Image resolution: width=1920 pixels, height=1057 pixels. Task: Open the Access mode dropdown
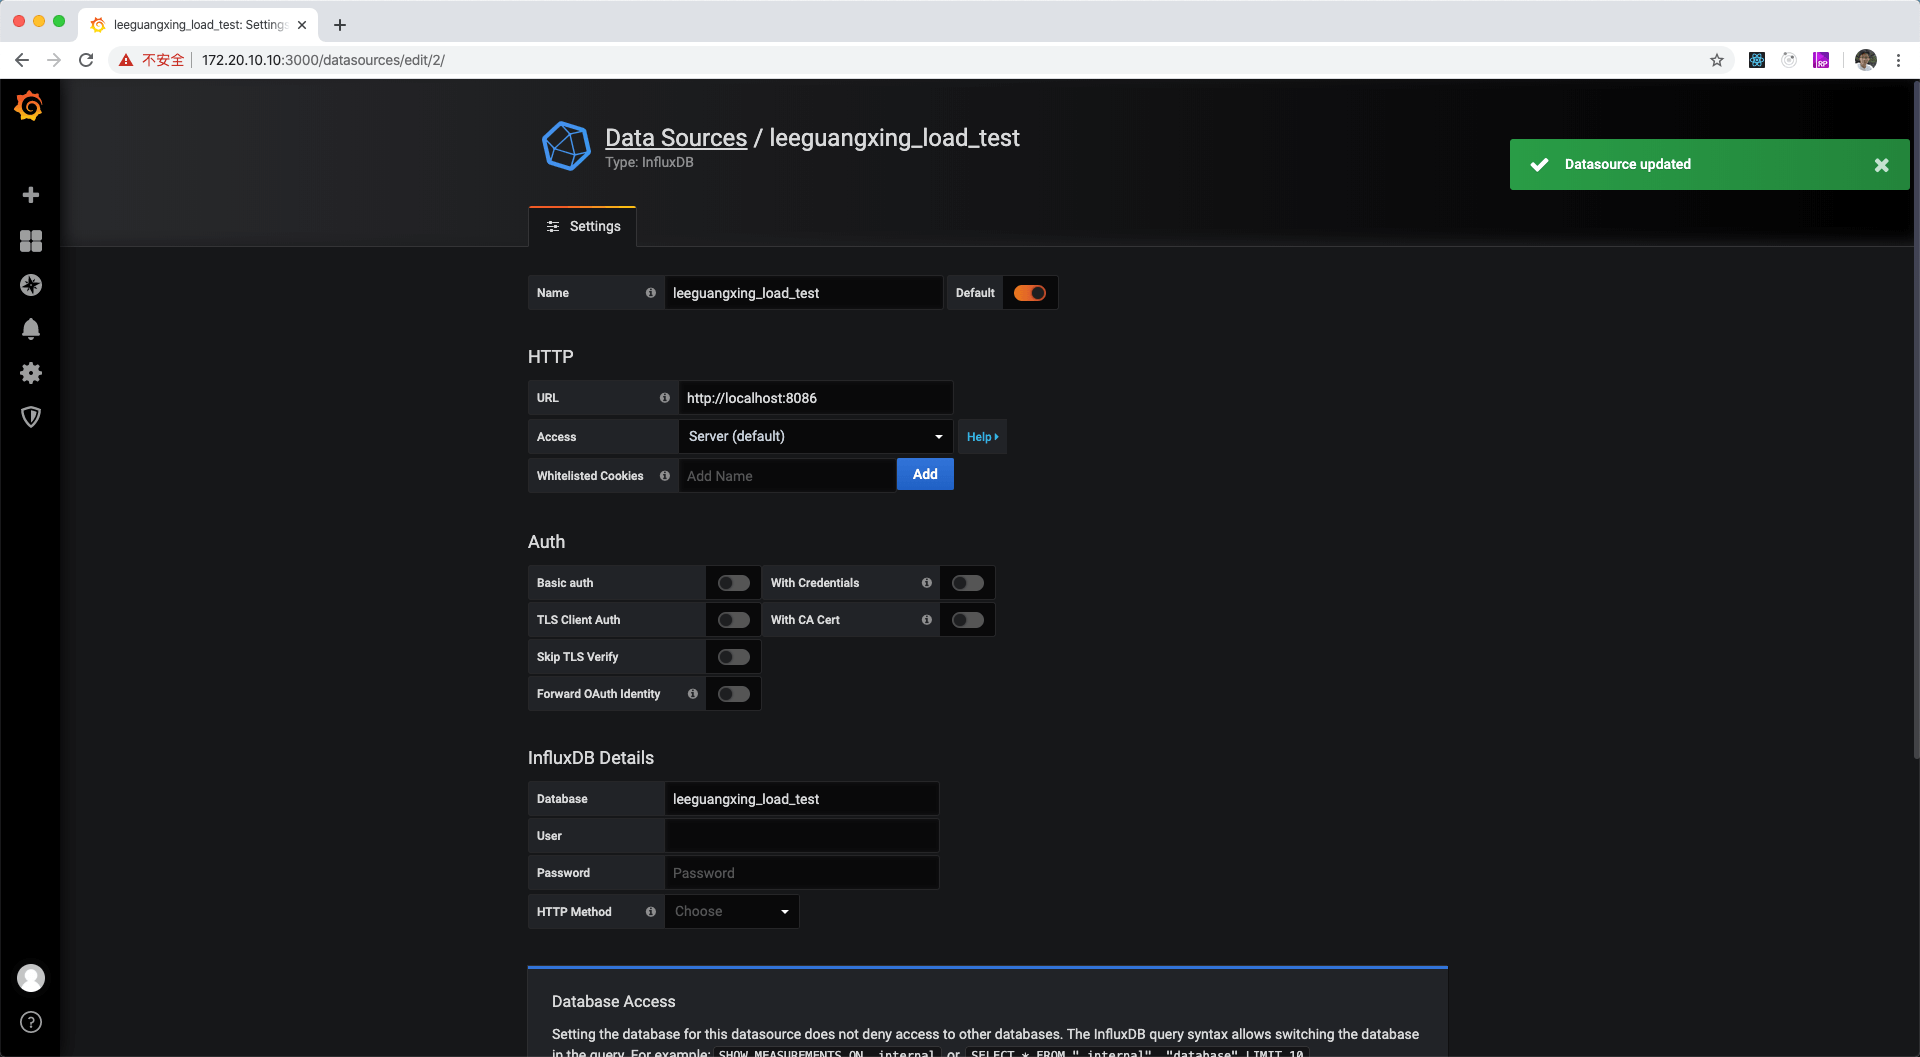814,437
